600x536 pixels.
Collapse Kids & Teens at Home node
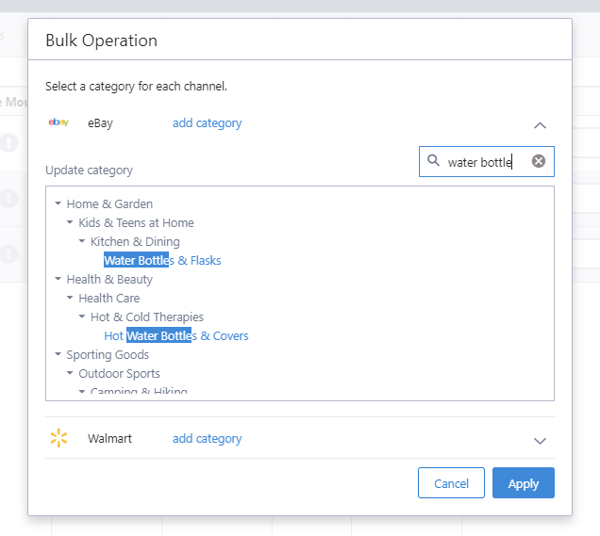pyautogui.click(x=70, y=223)
